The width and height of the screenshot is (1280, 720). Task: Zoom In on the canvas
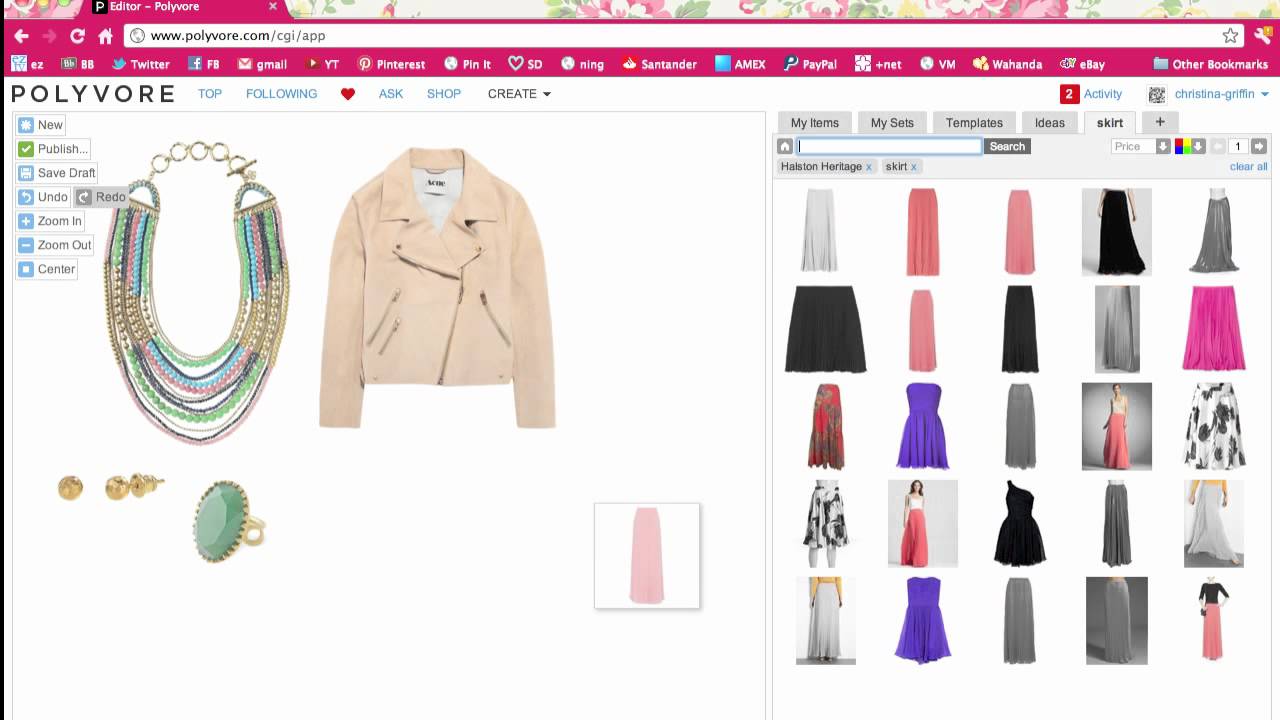50,221
